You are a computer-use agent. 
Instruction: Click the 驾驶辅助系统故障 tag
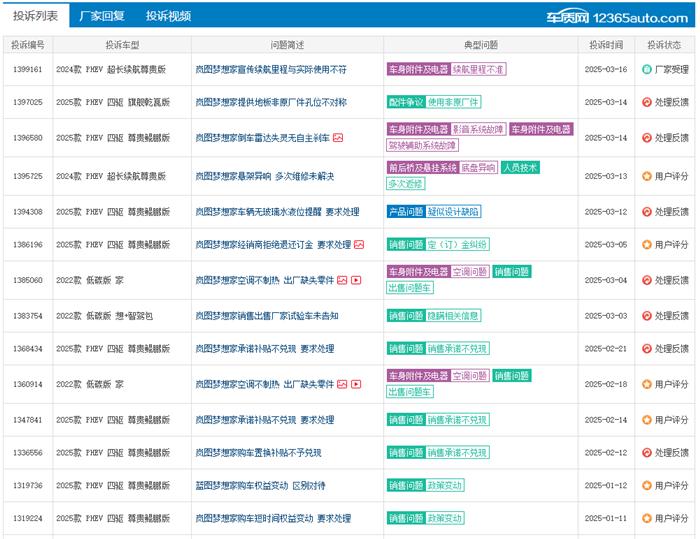(422, 146)
